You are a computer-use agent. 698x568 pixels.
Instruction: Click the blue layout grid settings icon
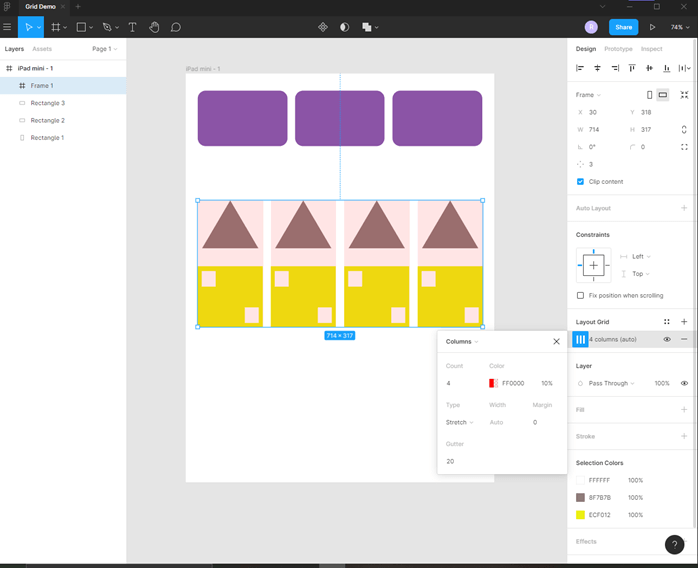pos(580,339)
